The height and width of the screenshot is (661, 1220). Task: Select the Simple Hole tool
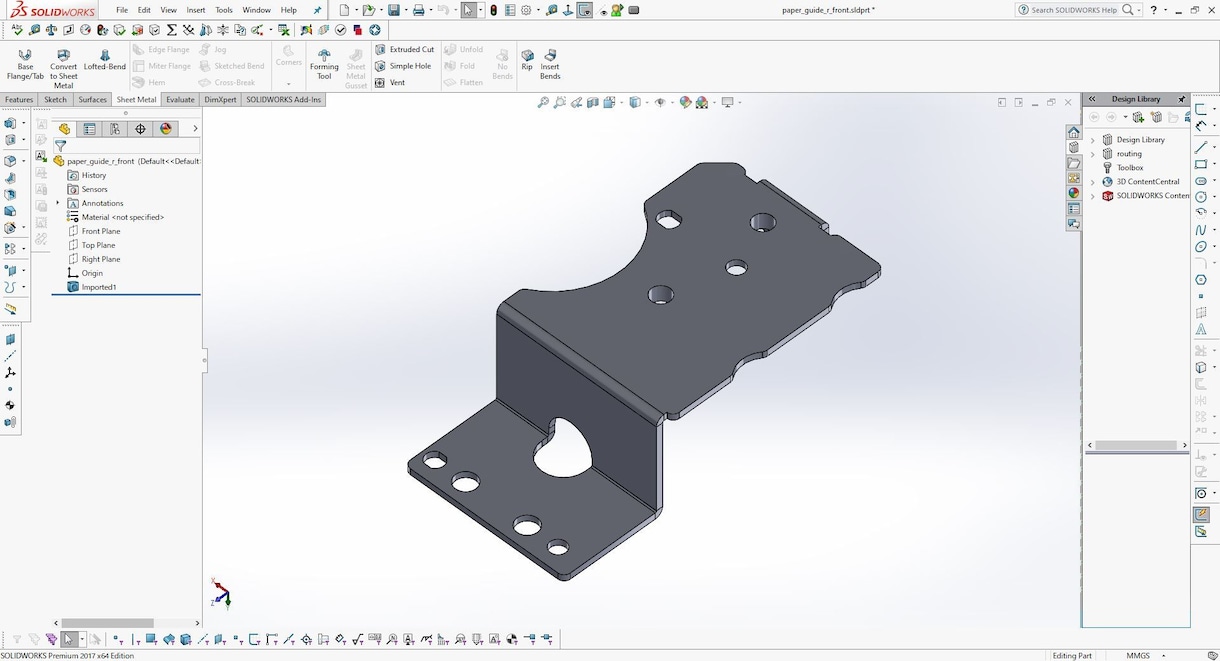[403, 66]
